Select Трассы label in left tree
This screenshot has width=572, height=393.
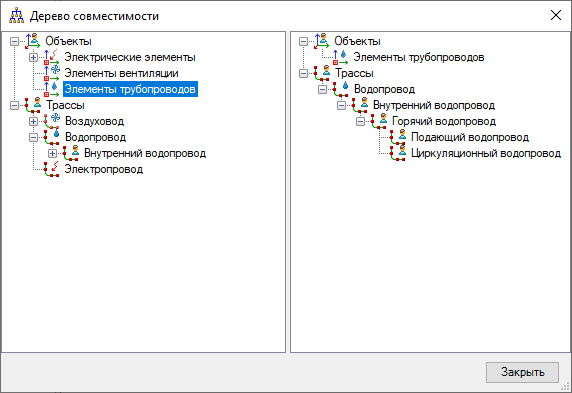point(65,105)
